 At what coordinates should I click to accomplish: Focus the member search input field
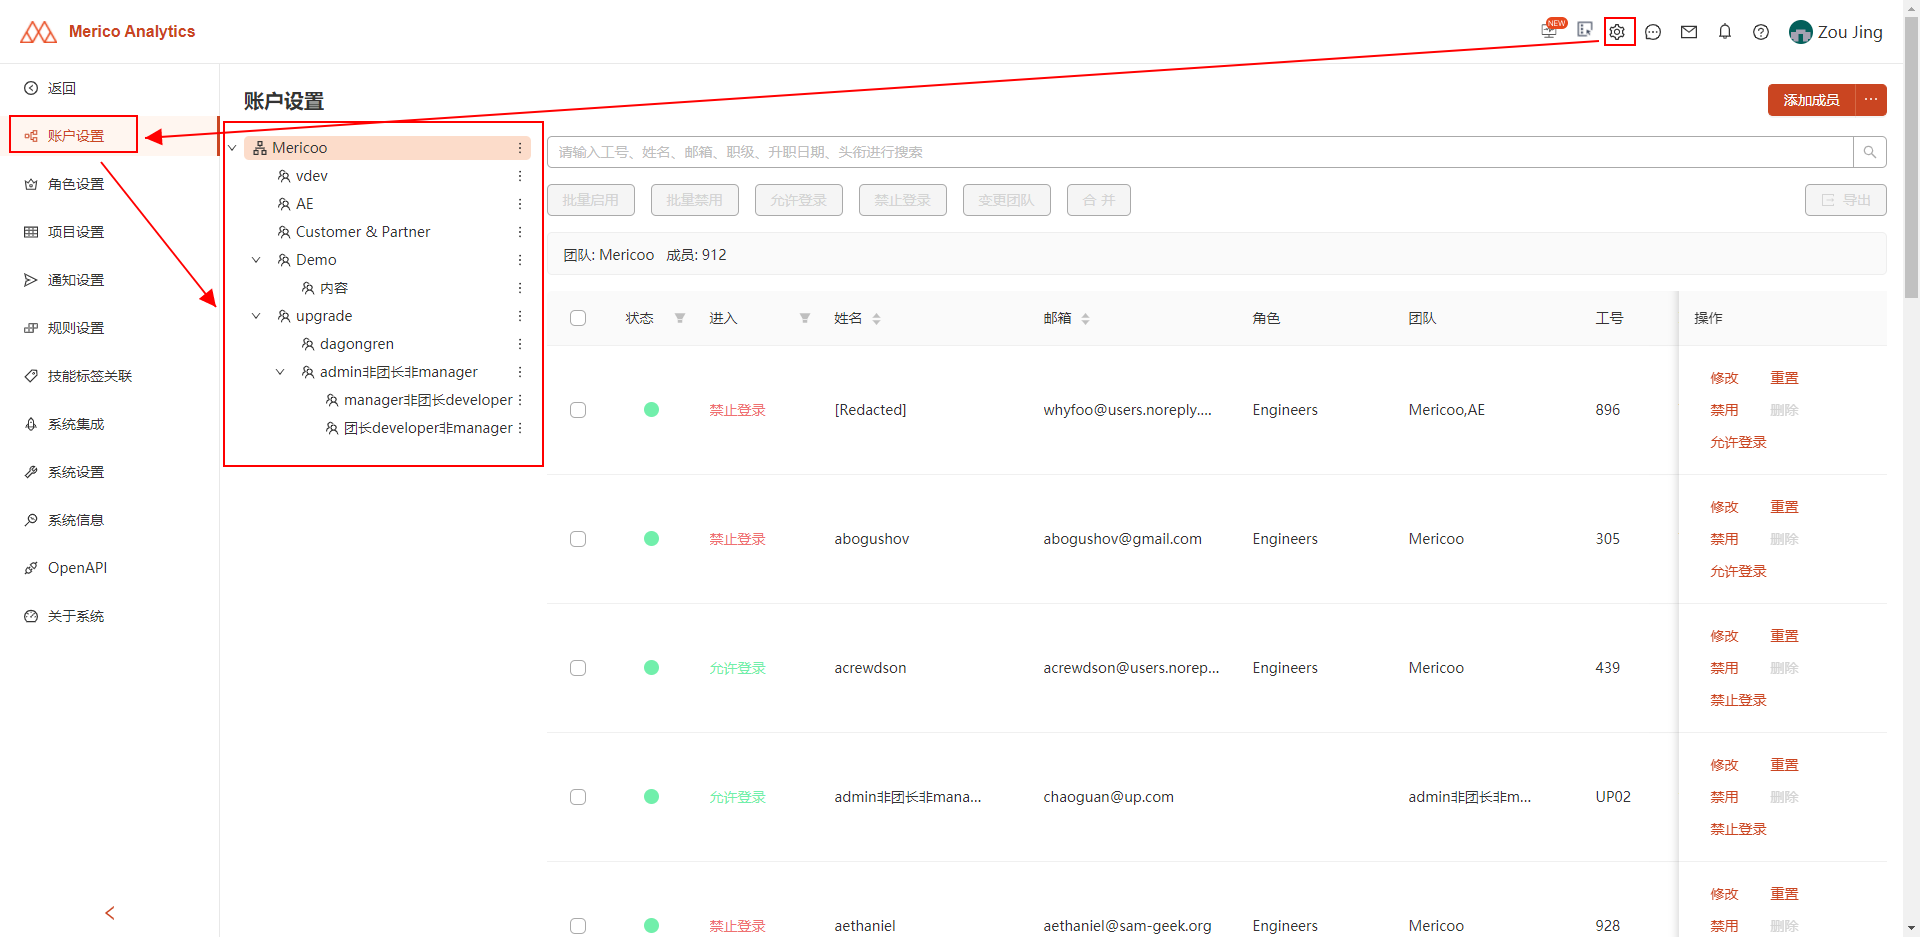tap(1200, 152)
